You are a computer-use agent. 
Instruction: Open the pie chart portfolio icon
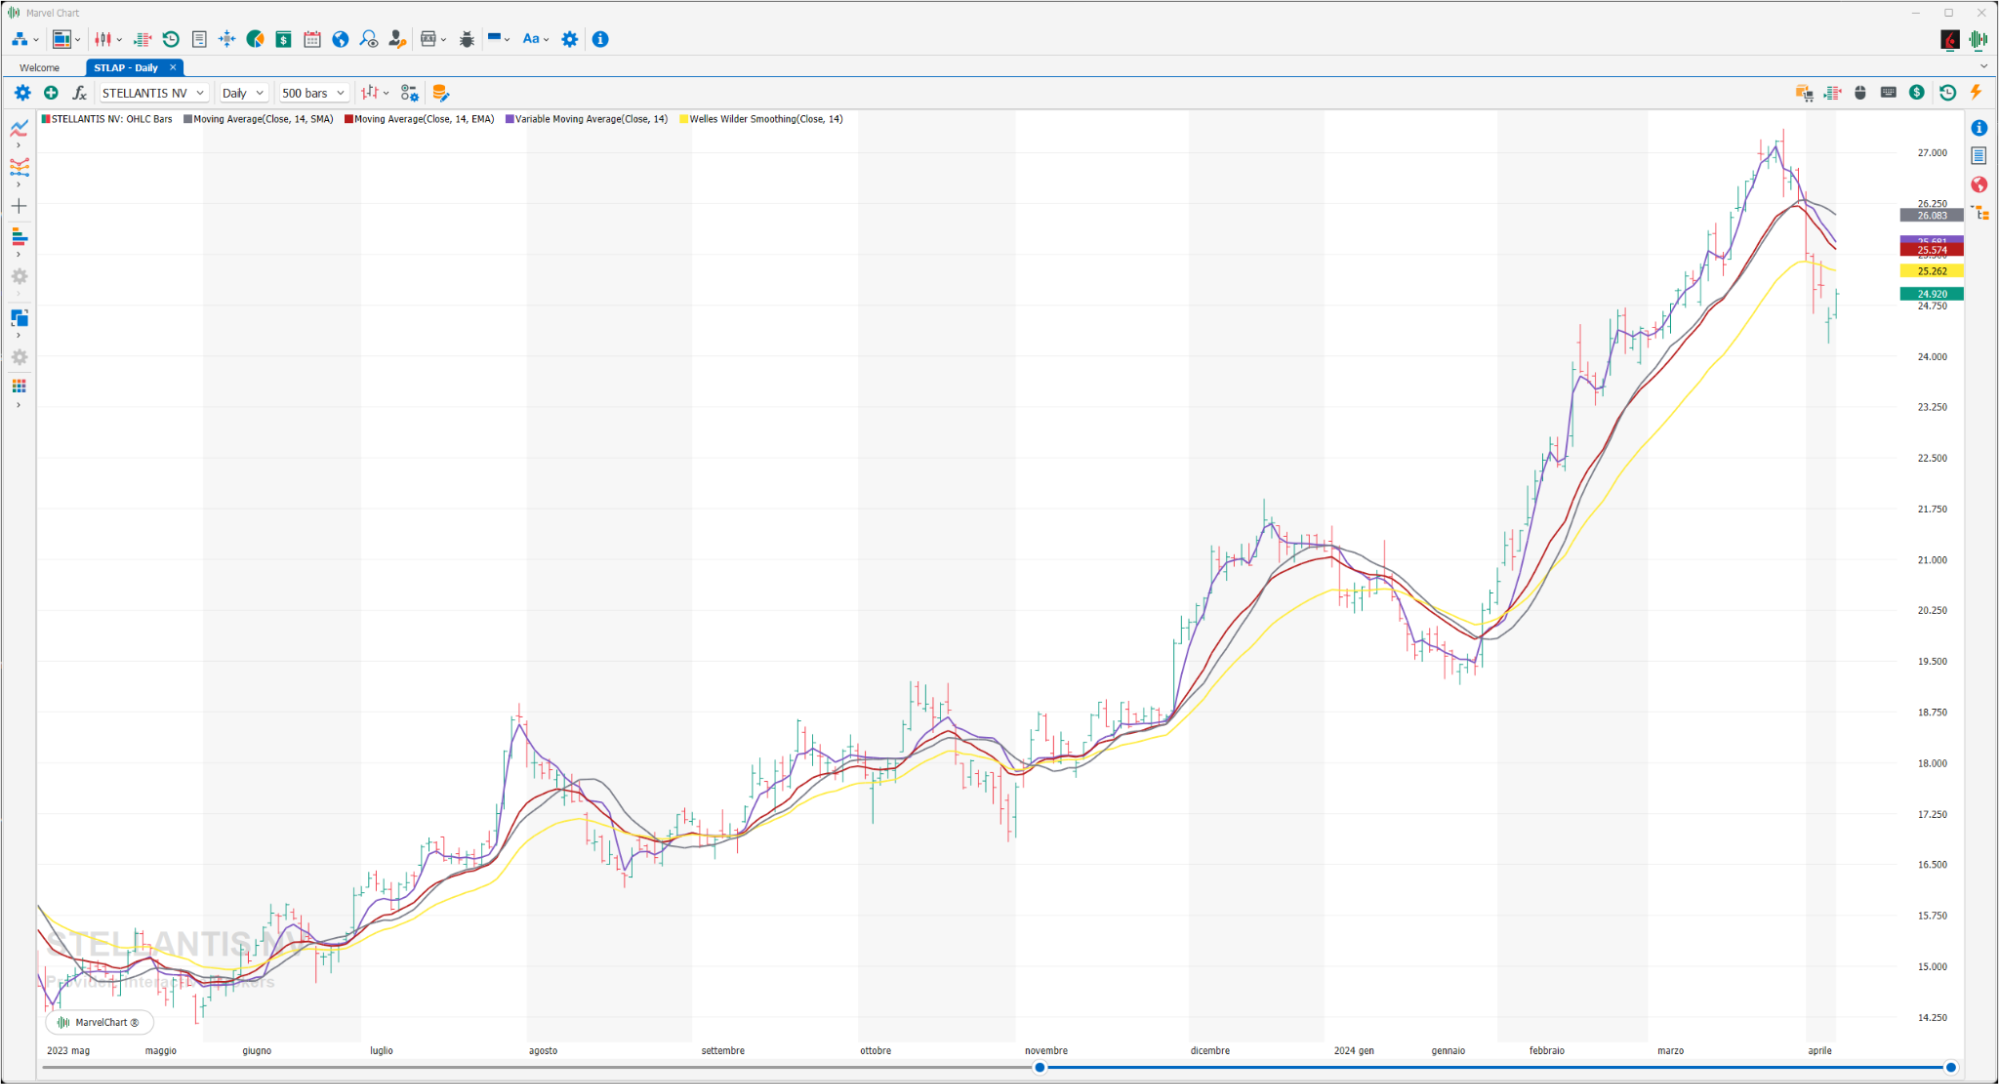(255, 39)
